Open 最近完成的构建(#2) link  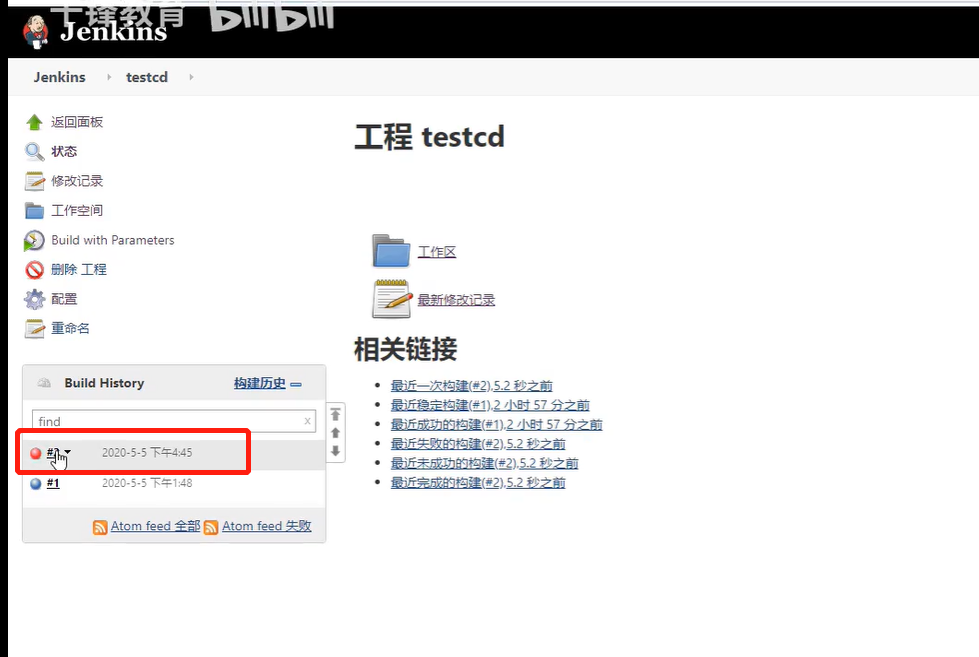[478, 482]
